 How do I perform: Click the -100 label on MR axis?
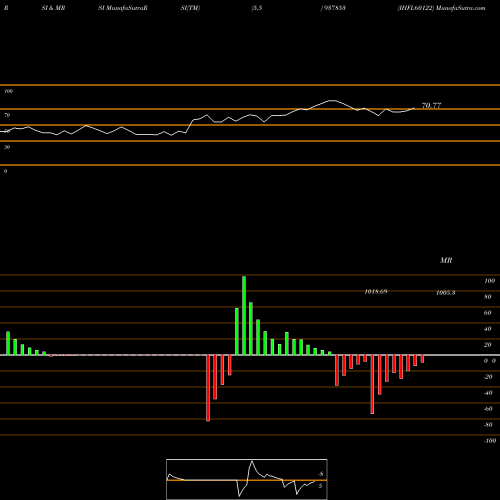click(x=490, y=441)
